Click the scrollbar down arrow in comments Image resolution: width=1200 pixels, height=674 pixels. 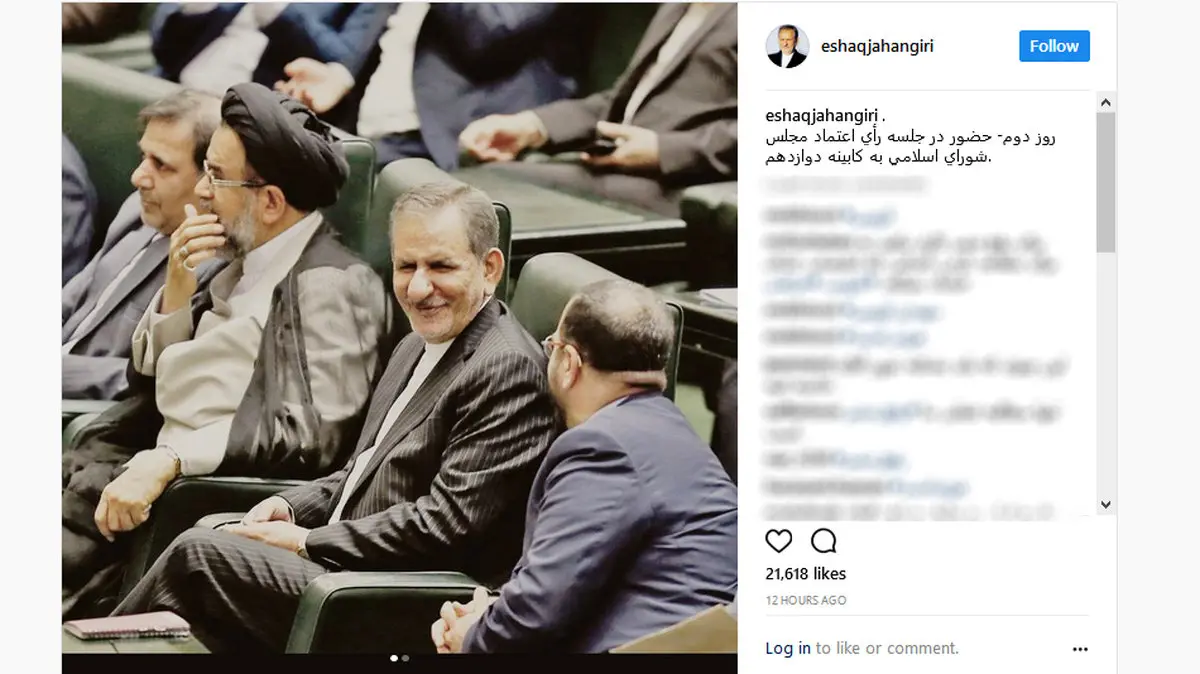click(x=1105, y=506)
